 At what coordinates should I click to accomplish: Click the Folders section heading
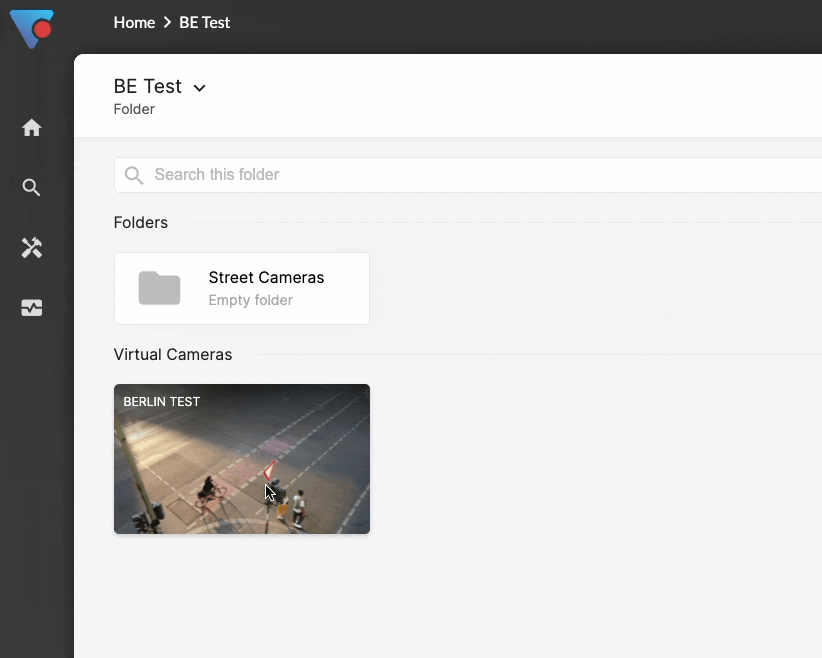pyautogui.click(x=141, y=223)
